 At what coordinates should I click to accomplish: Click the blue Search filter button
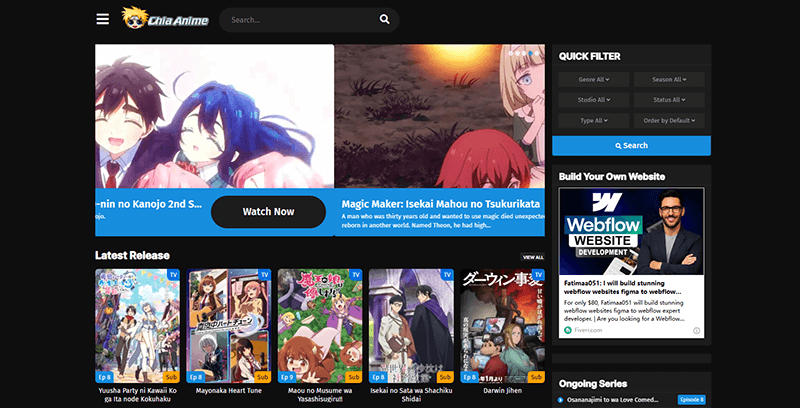point(631,146)
